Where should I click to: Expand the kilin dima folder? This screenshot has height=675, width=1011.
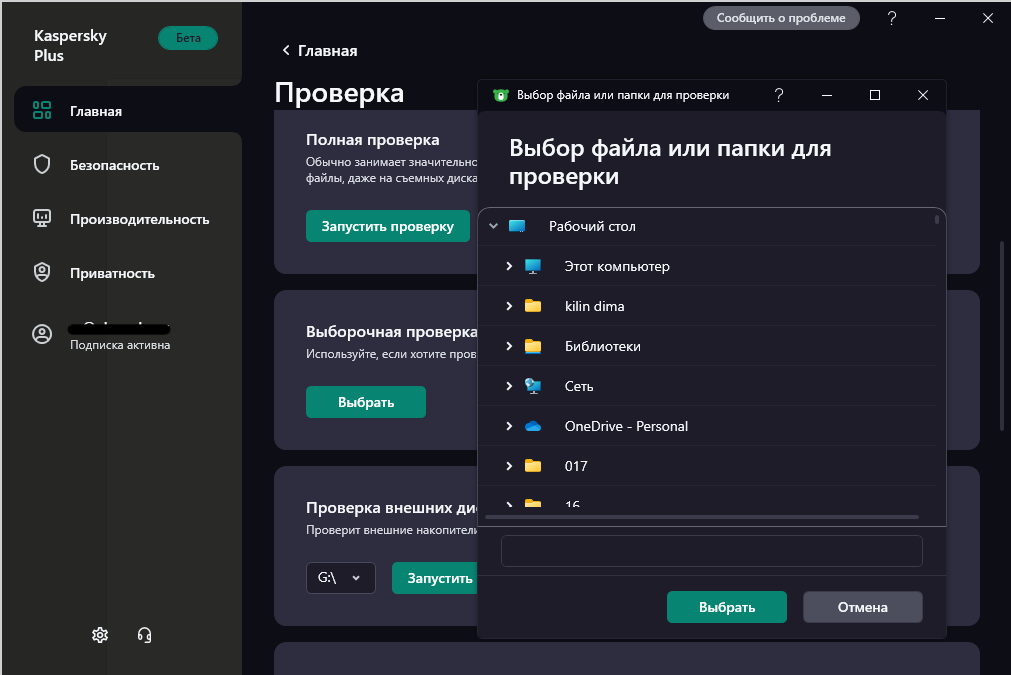tap(509, 306)
